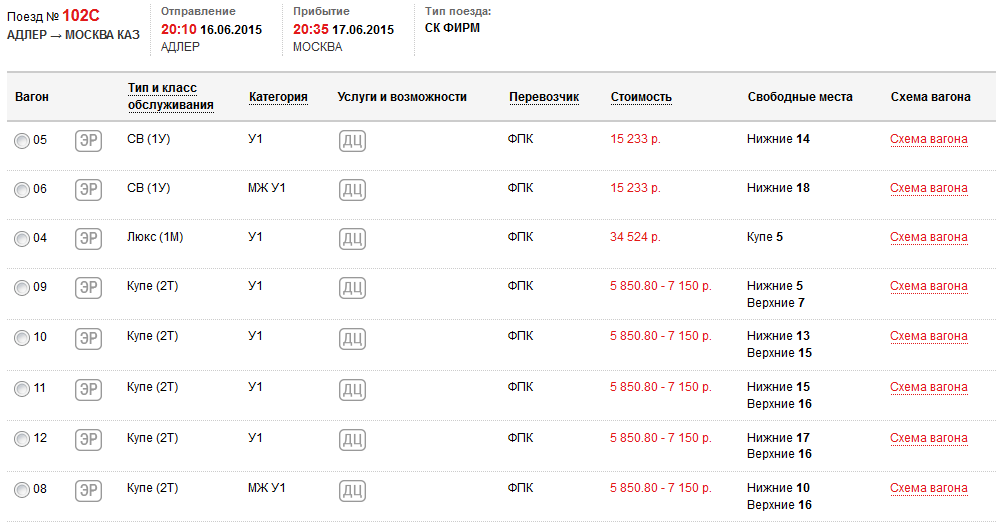The image size is (1004, 532).
Task: Select the radio button for Люкс wagon 04
Action: tap(22, 239)
